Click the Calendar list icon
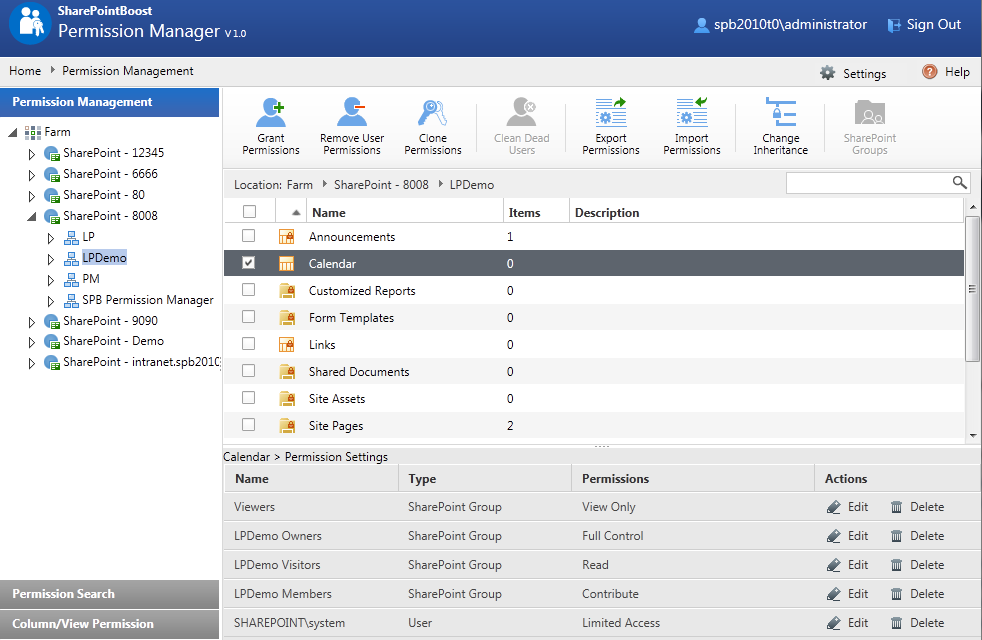 286,264
